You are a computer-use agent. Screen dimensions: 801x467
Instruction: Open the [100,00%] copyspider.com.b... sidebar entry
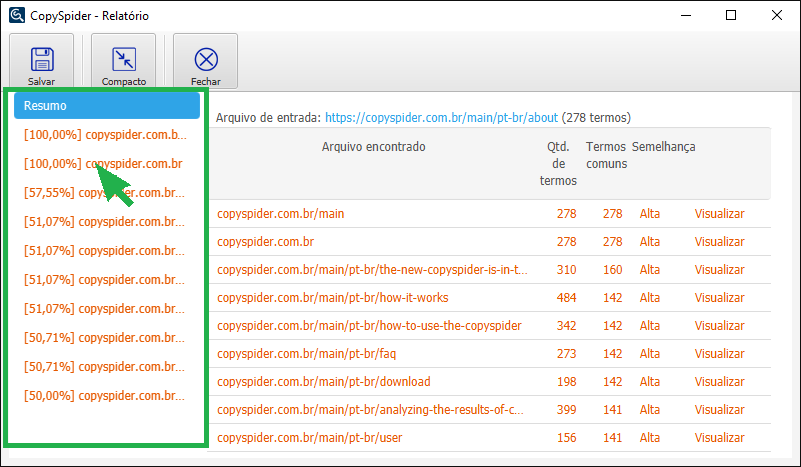[x=105, y=135]
